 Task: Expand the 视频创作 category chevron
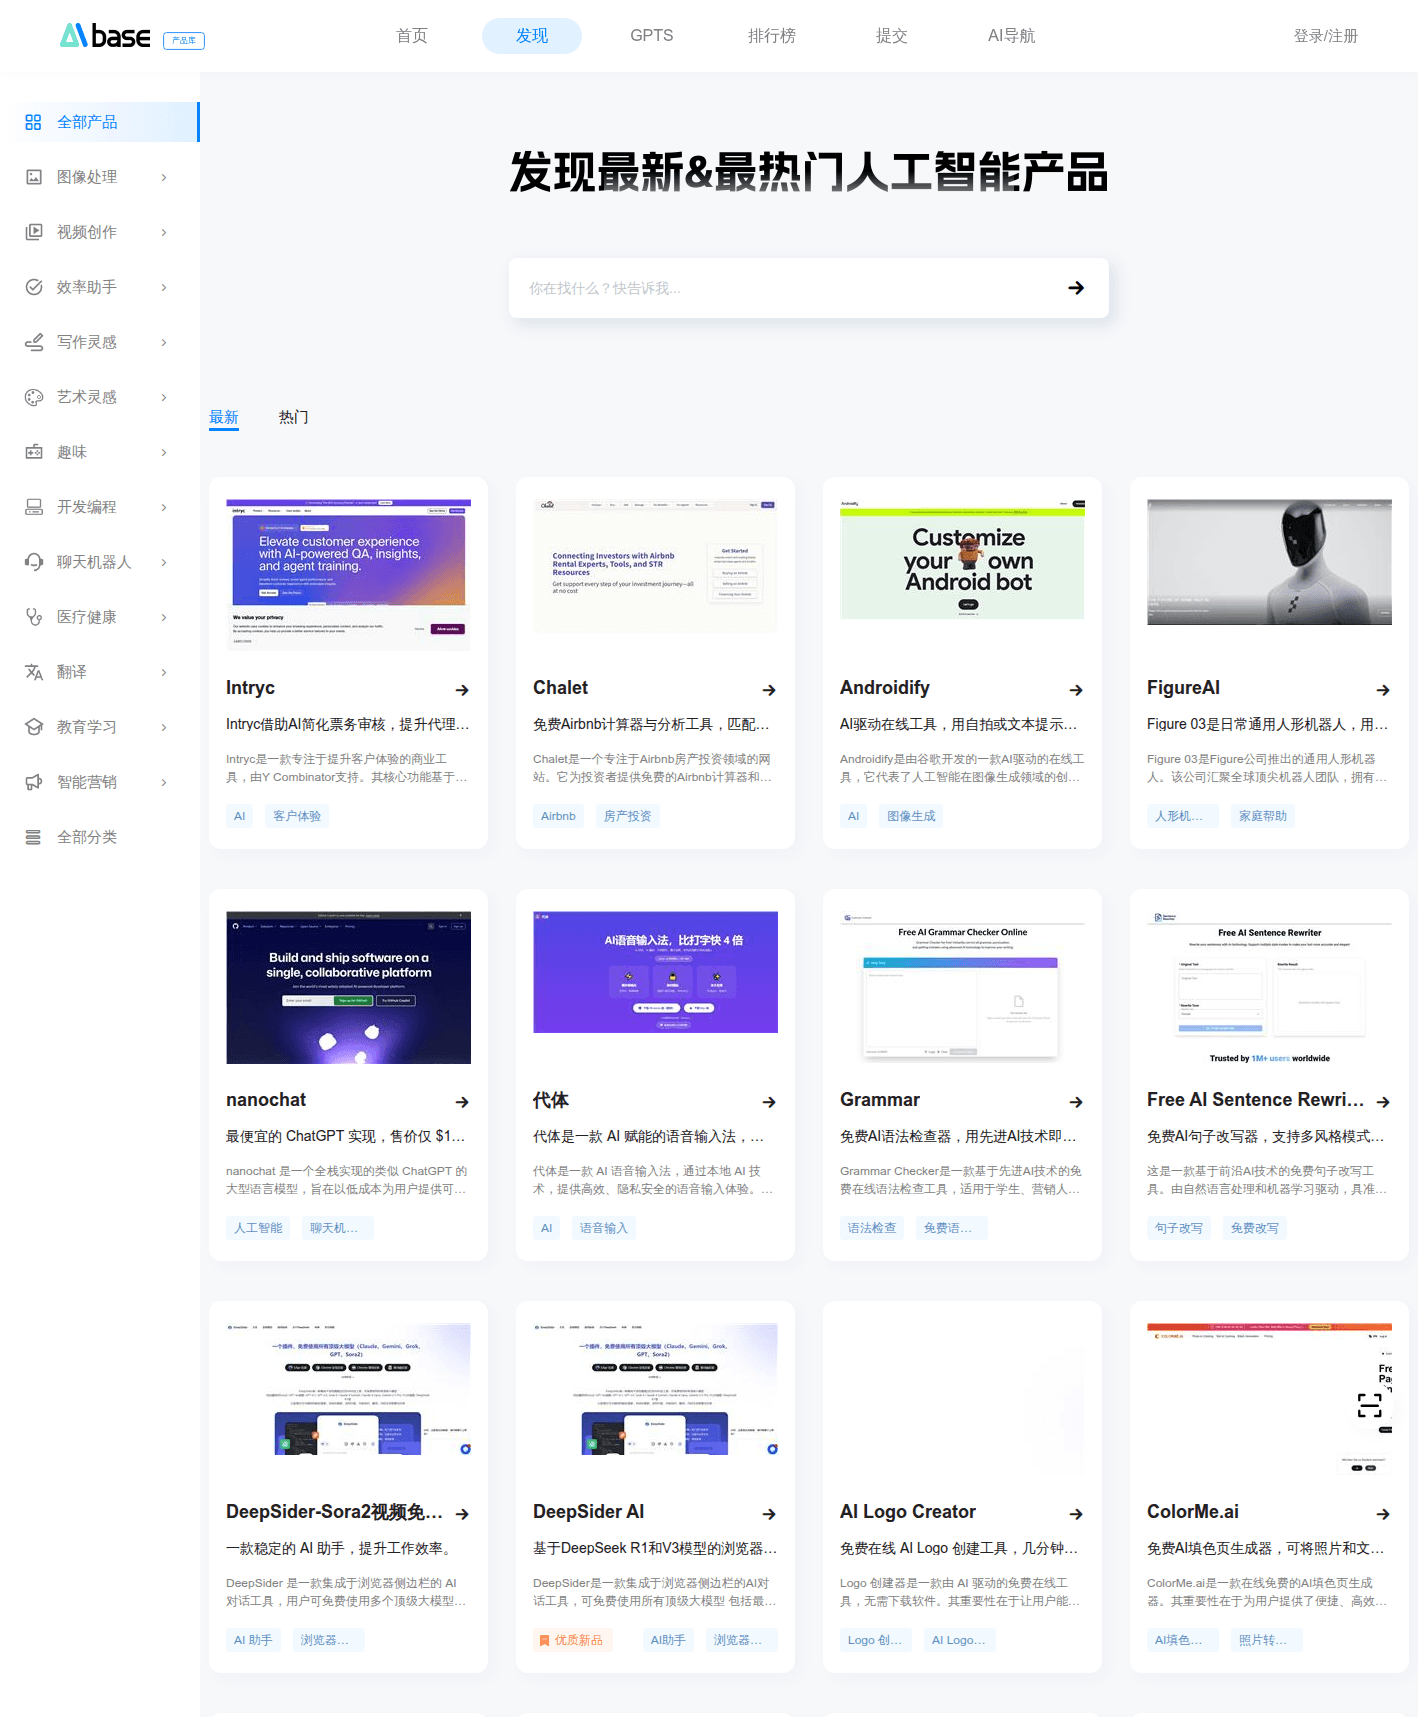pyautogui.click(x=164, y=232)
